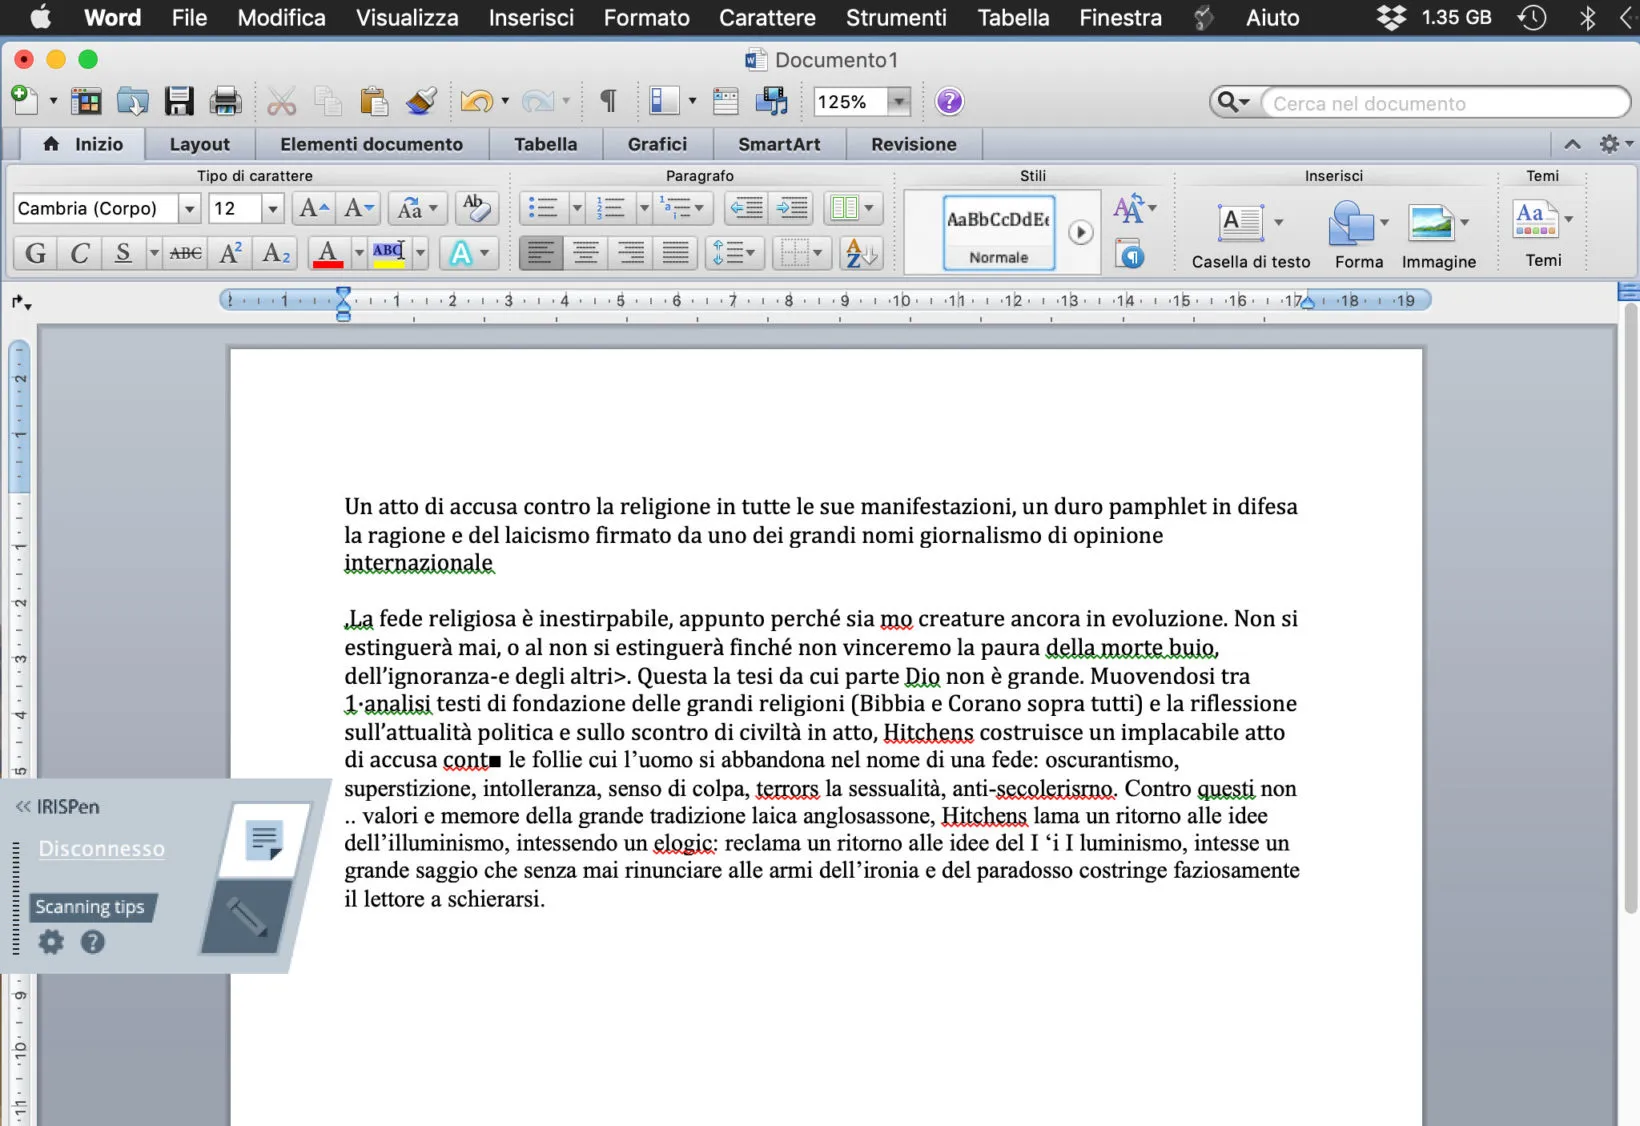Toggle paragraph marks visibility with pilcrow icon

click(x=606, y=100)
